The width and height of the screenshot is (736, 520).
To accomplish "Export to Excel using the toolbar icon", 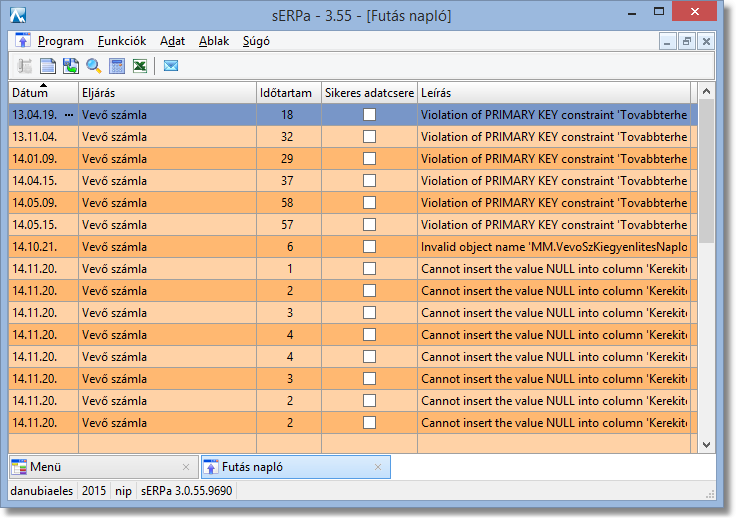I will pos(140,66).
